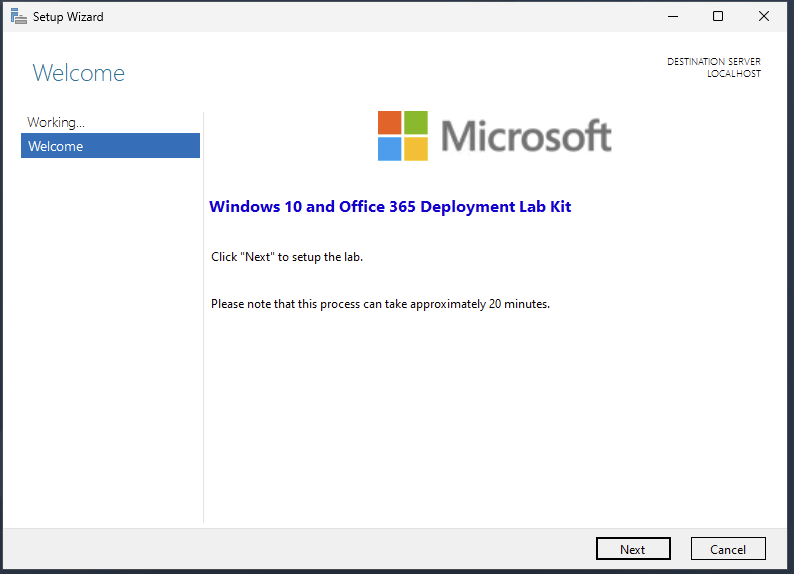
Task: Click the LOCALHOST server name
Action: [734, 74]
